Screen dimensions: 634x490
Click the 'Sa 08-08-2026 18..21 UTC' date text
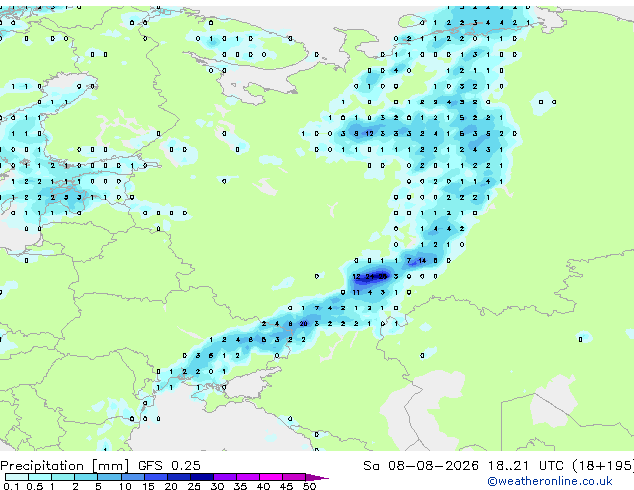pyautogui.click(x=463, y=466)
